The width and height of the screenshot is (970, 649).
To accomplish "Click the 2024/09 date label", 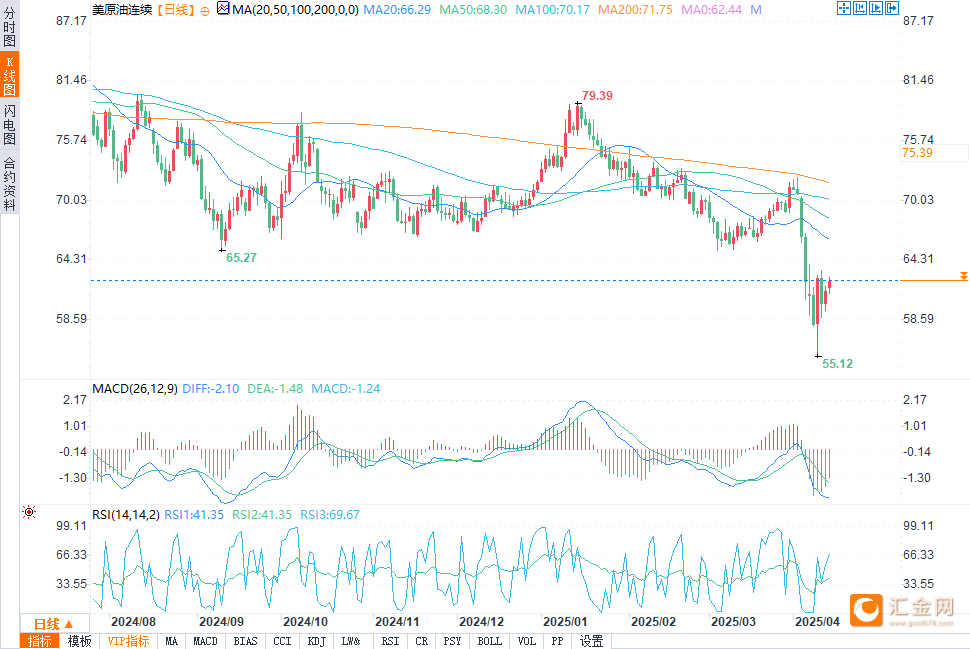I will pos(221,621).
